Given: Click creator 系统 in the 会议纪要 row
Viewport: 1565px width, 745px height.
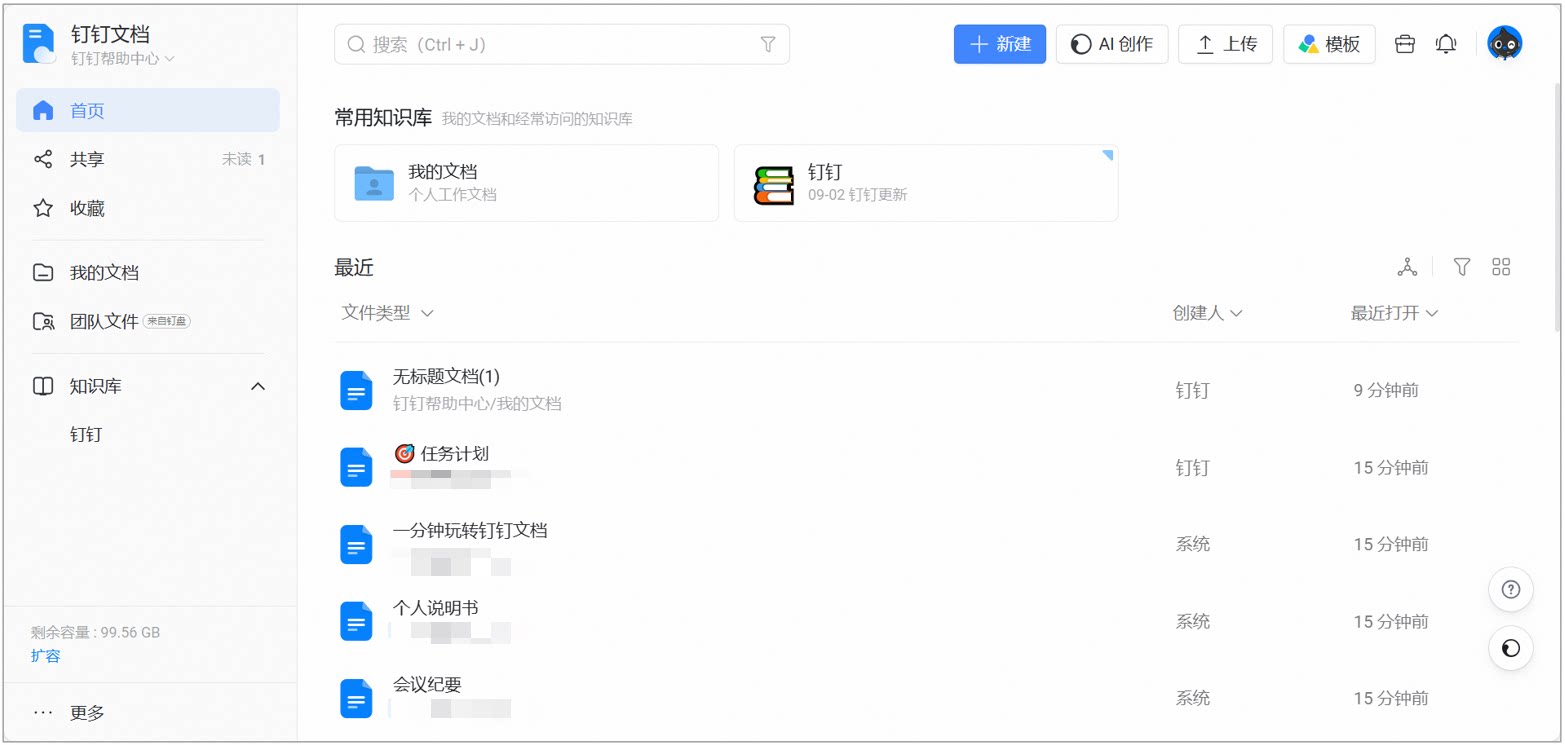Looking at the screenshot, I should [x=1192, y=698].
